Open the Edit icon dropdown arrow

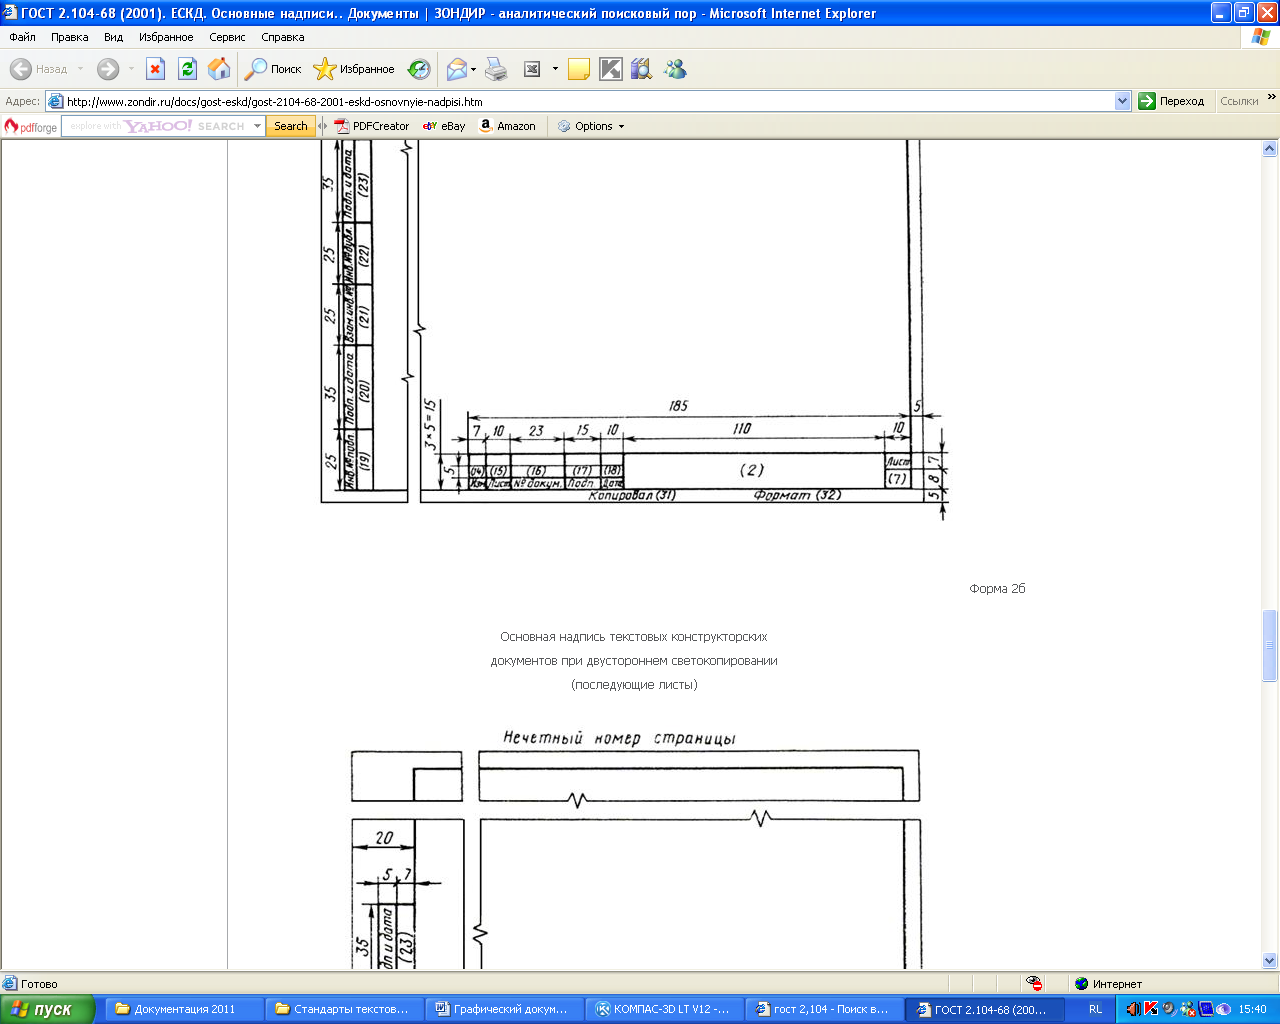555,69
